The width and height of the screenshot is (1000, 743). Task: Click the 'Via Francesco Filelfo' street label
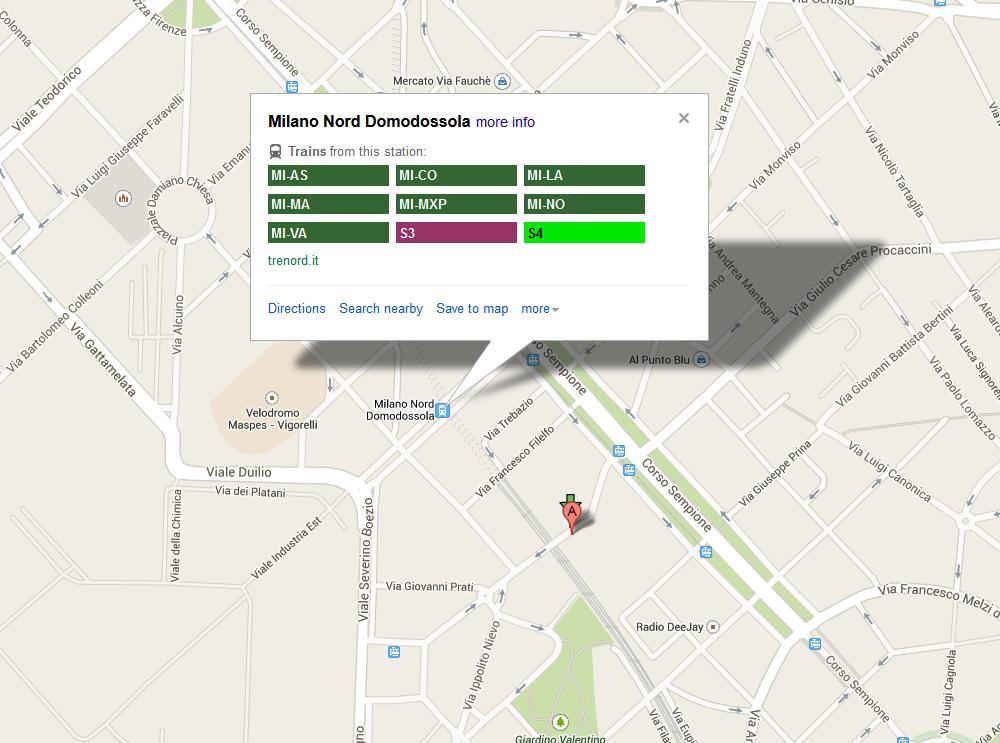tap(515, 461)
